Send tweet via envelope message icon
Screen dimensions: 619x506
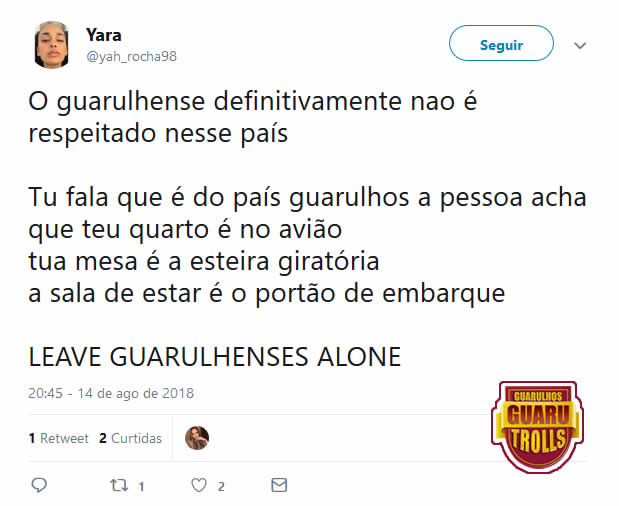click(x=279, y=485)
